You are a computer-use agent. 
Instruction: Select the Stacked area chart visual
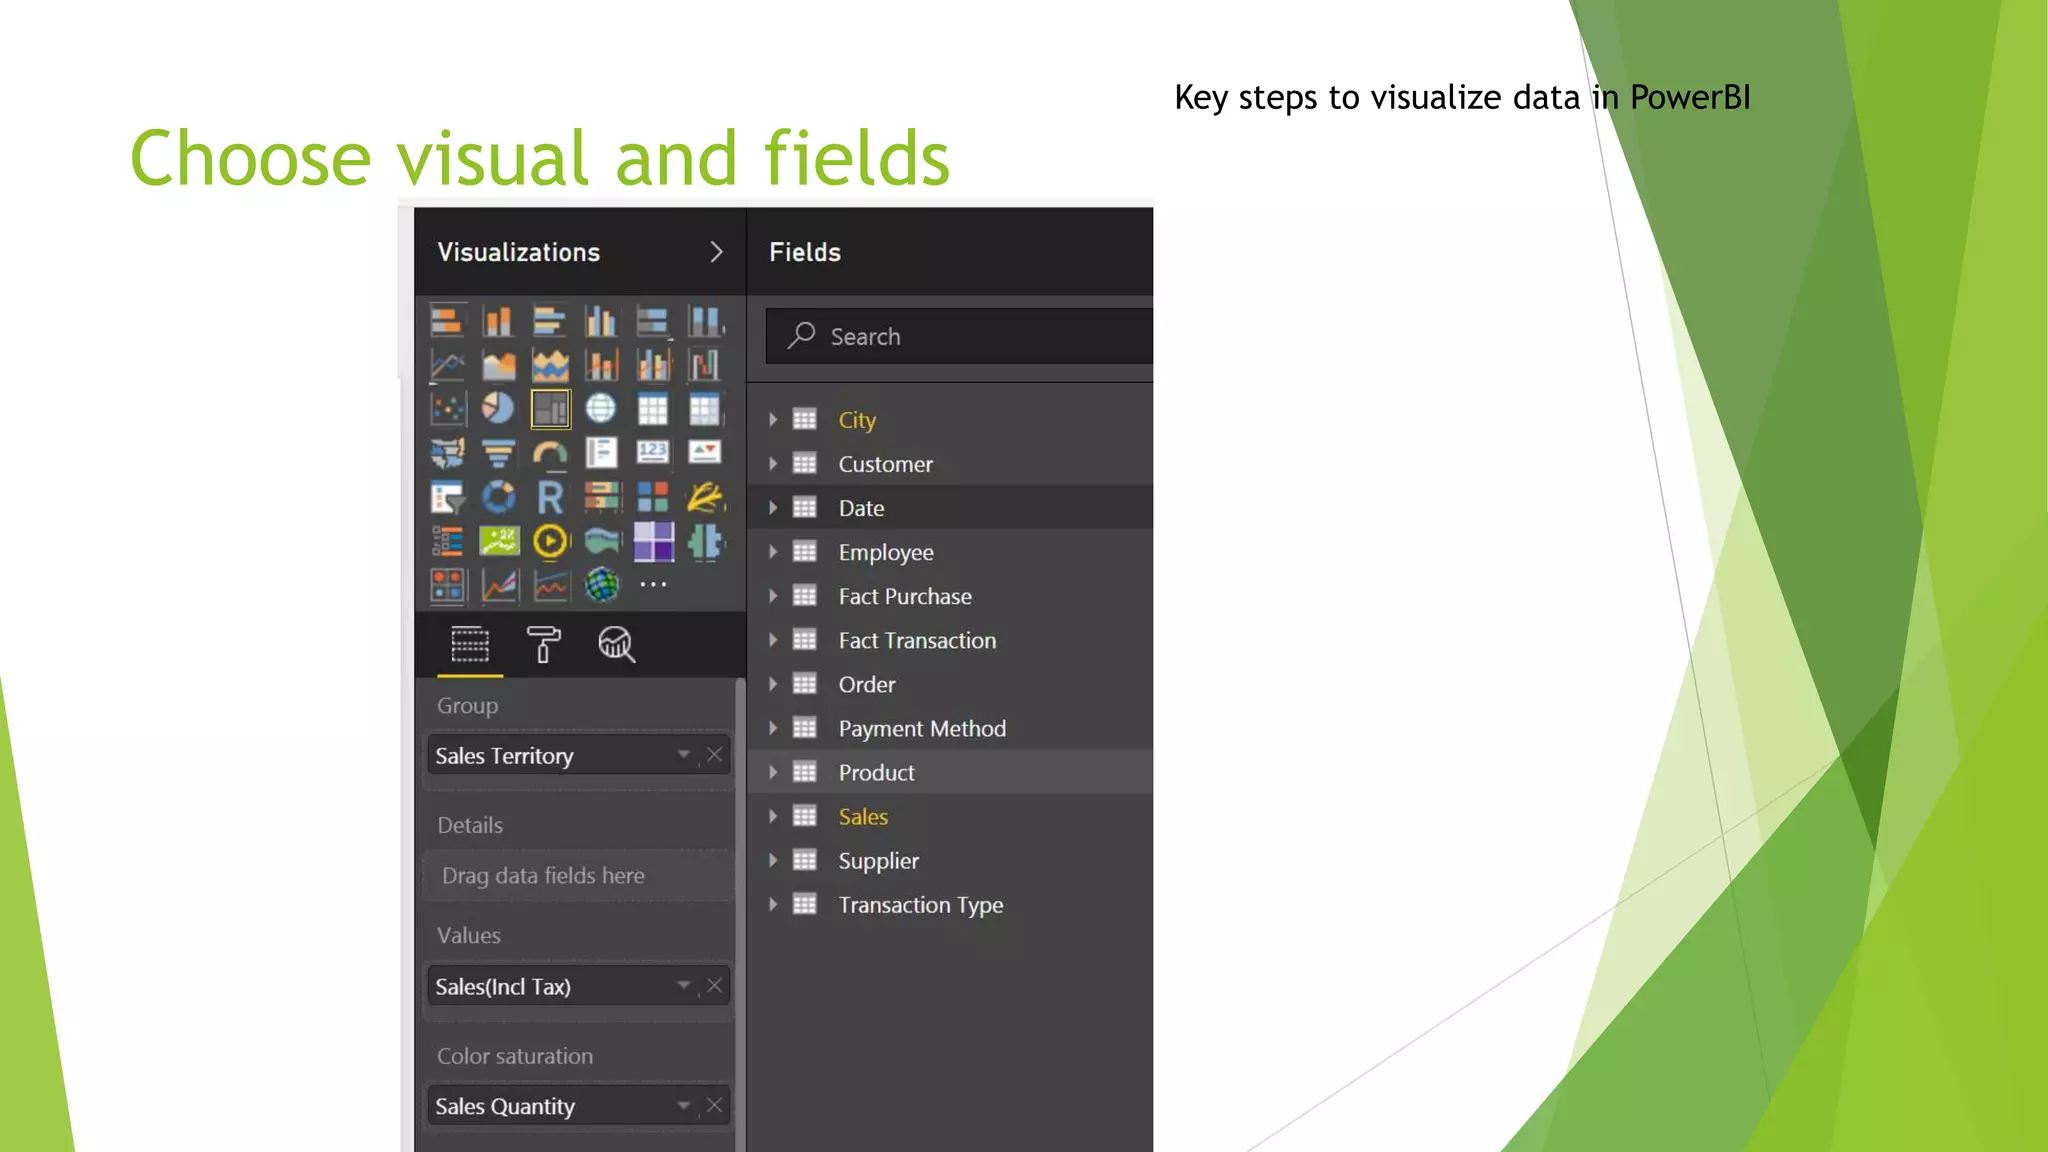550,365
